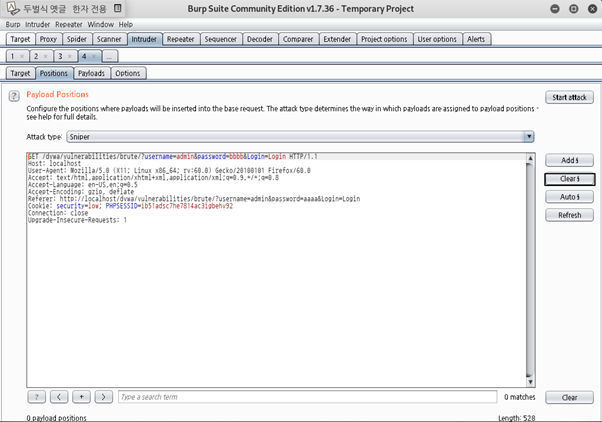Close Intruder attack tab 1
This screenshot has width=602, height=422.
tap(22, 56)
